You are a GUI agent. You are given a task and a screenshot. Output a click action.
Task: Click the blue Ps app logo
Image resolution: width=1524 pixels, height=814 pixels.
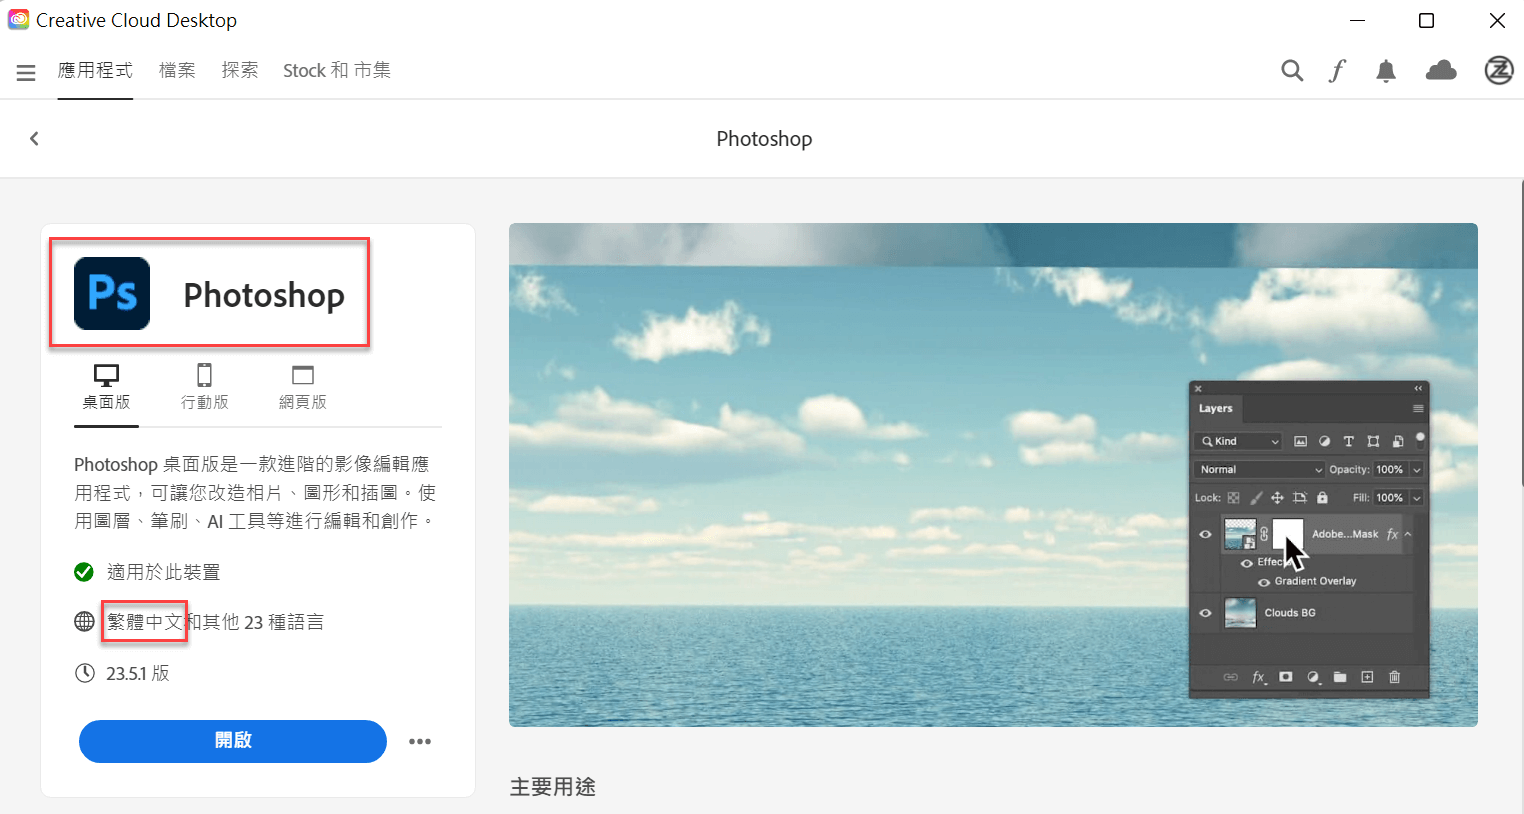click(112, 293)
